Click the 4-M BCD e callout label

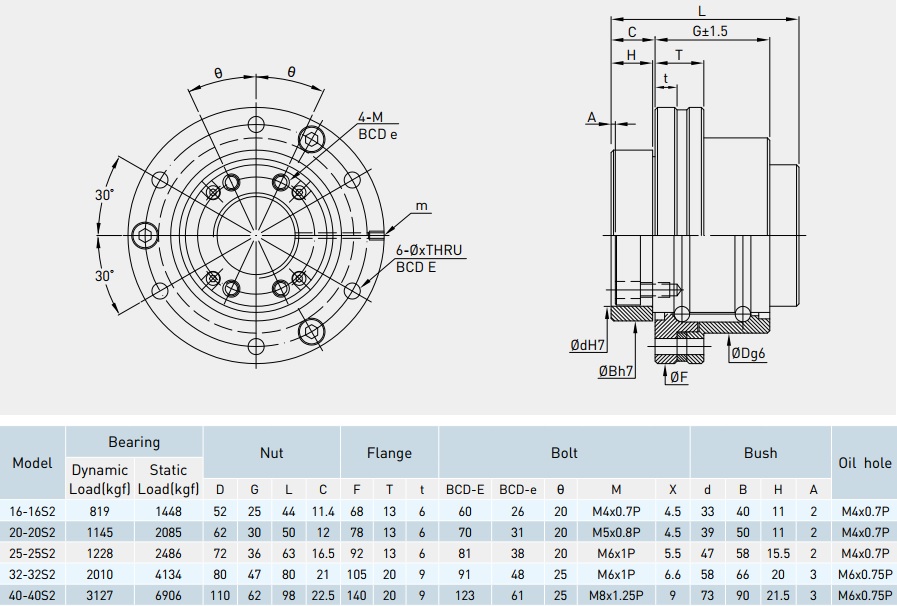pyautogui.click(x=377, y=126)
